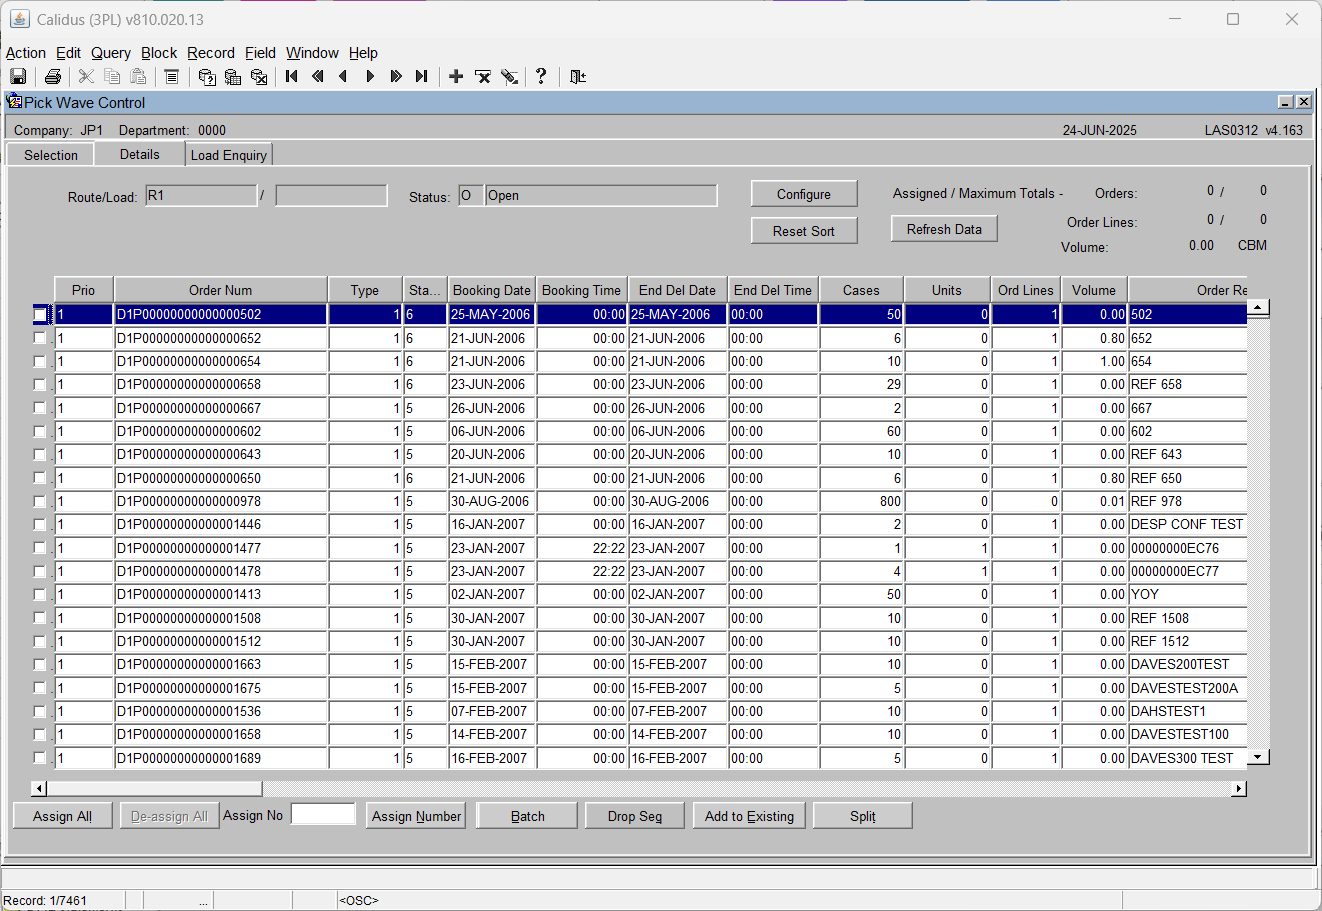Click the Assign Number button
The image size is (1322, 911).
click(x=416, y=816)
